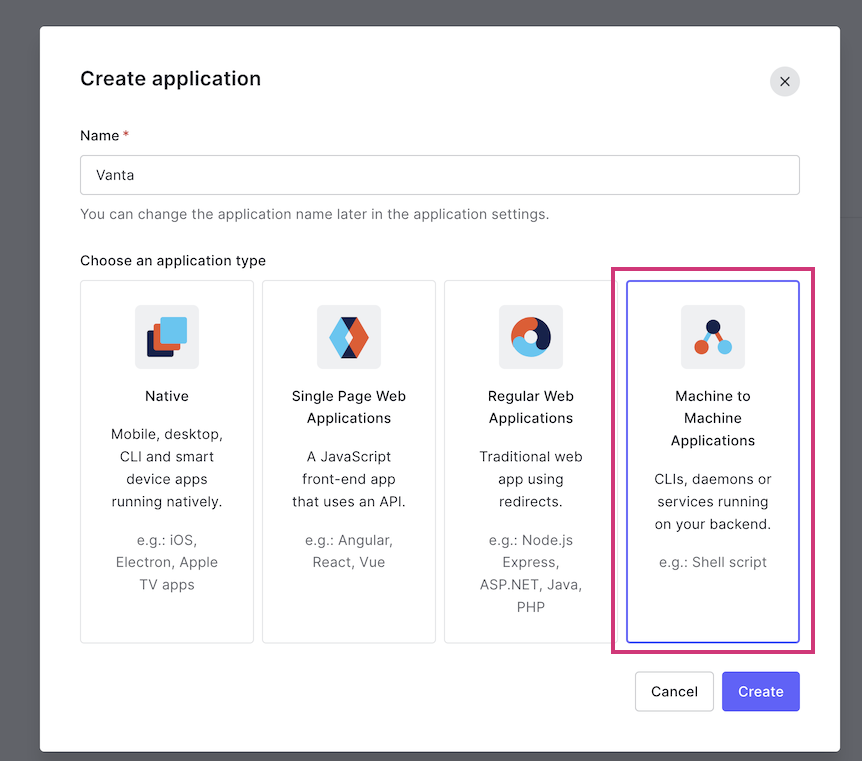862x761 pixels.
Task: Click the 'e.g.: iOS, Electron, Apple TV' example text
Action: 167,562
